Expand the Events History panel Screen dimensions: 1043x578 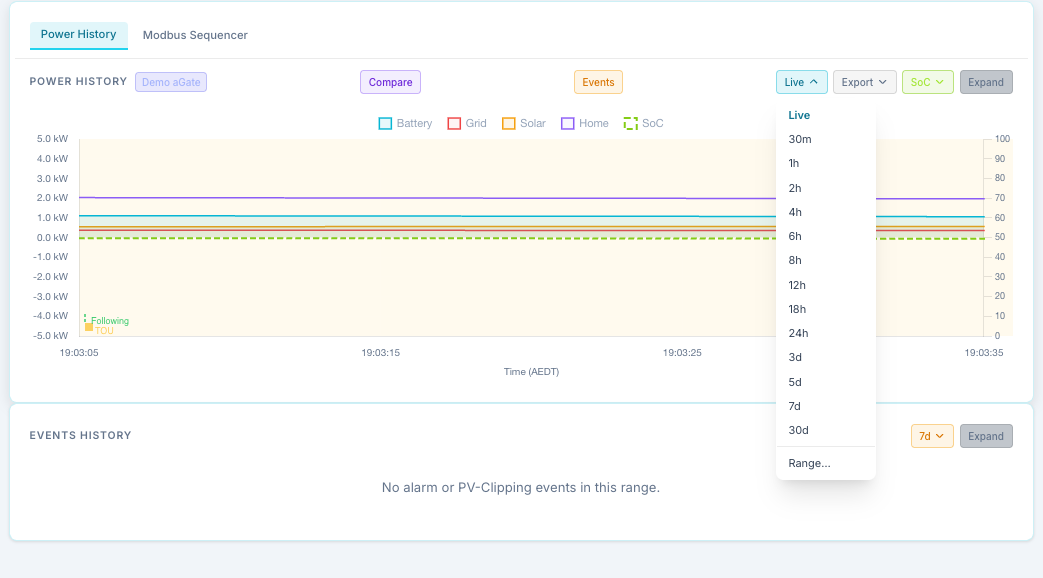click(986, 436)
